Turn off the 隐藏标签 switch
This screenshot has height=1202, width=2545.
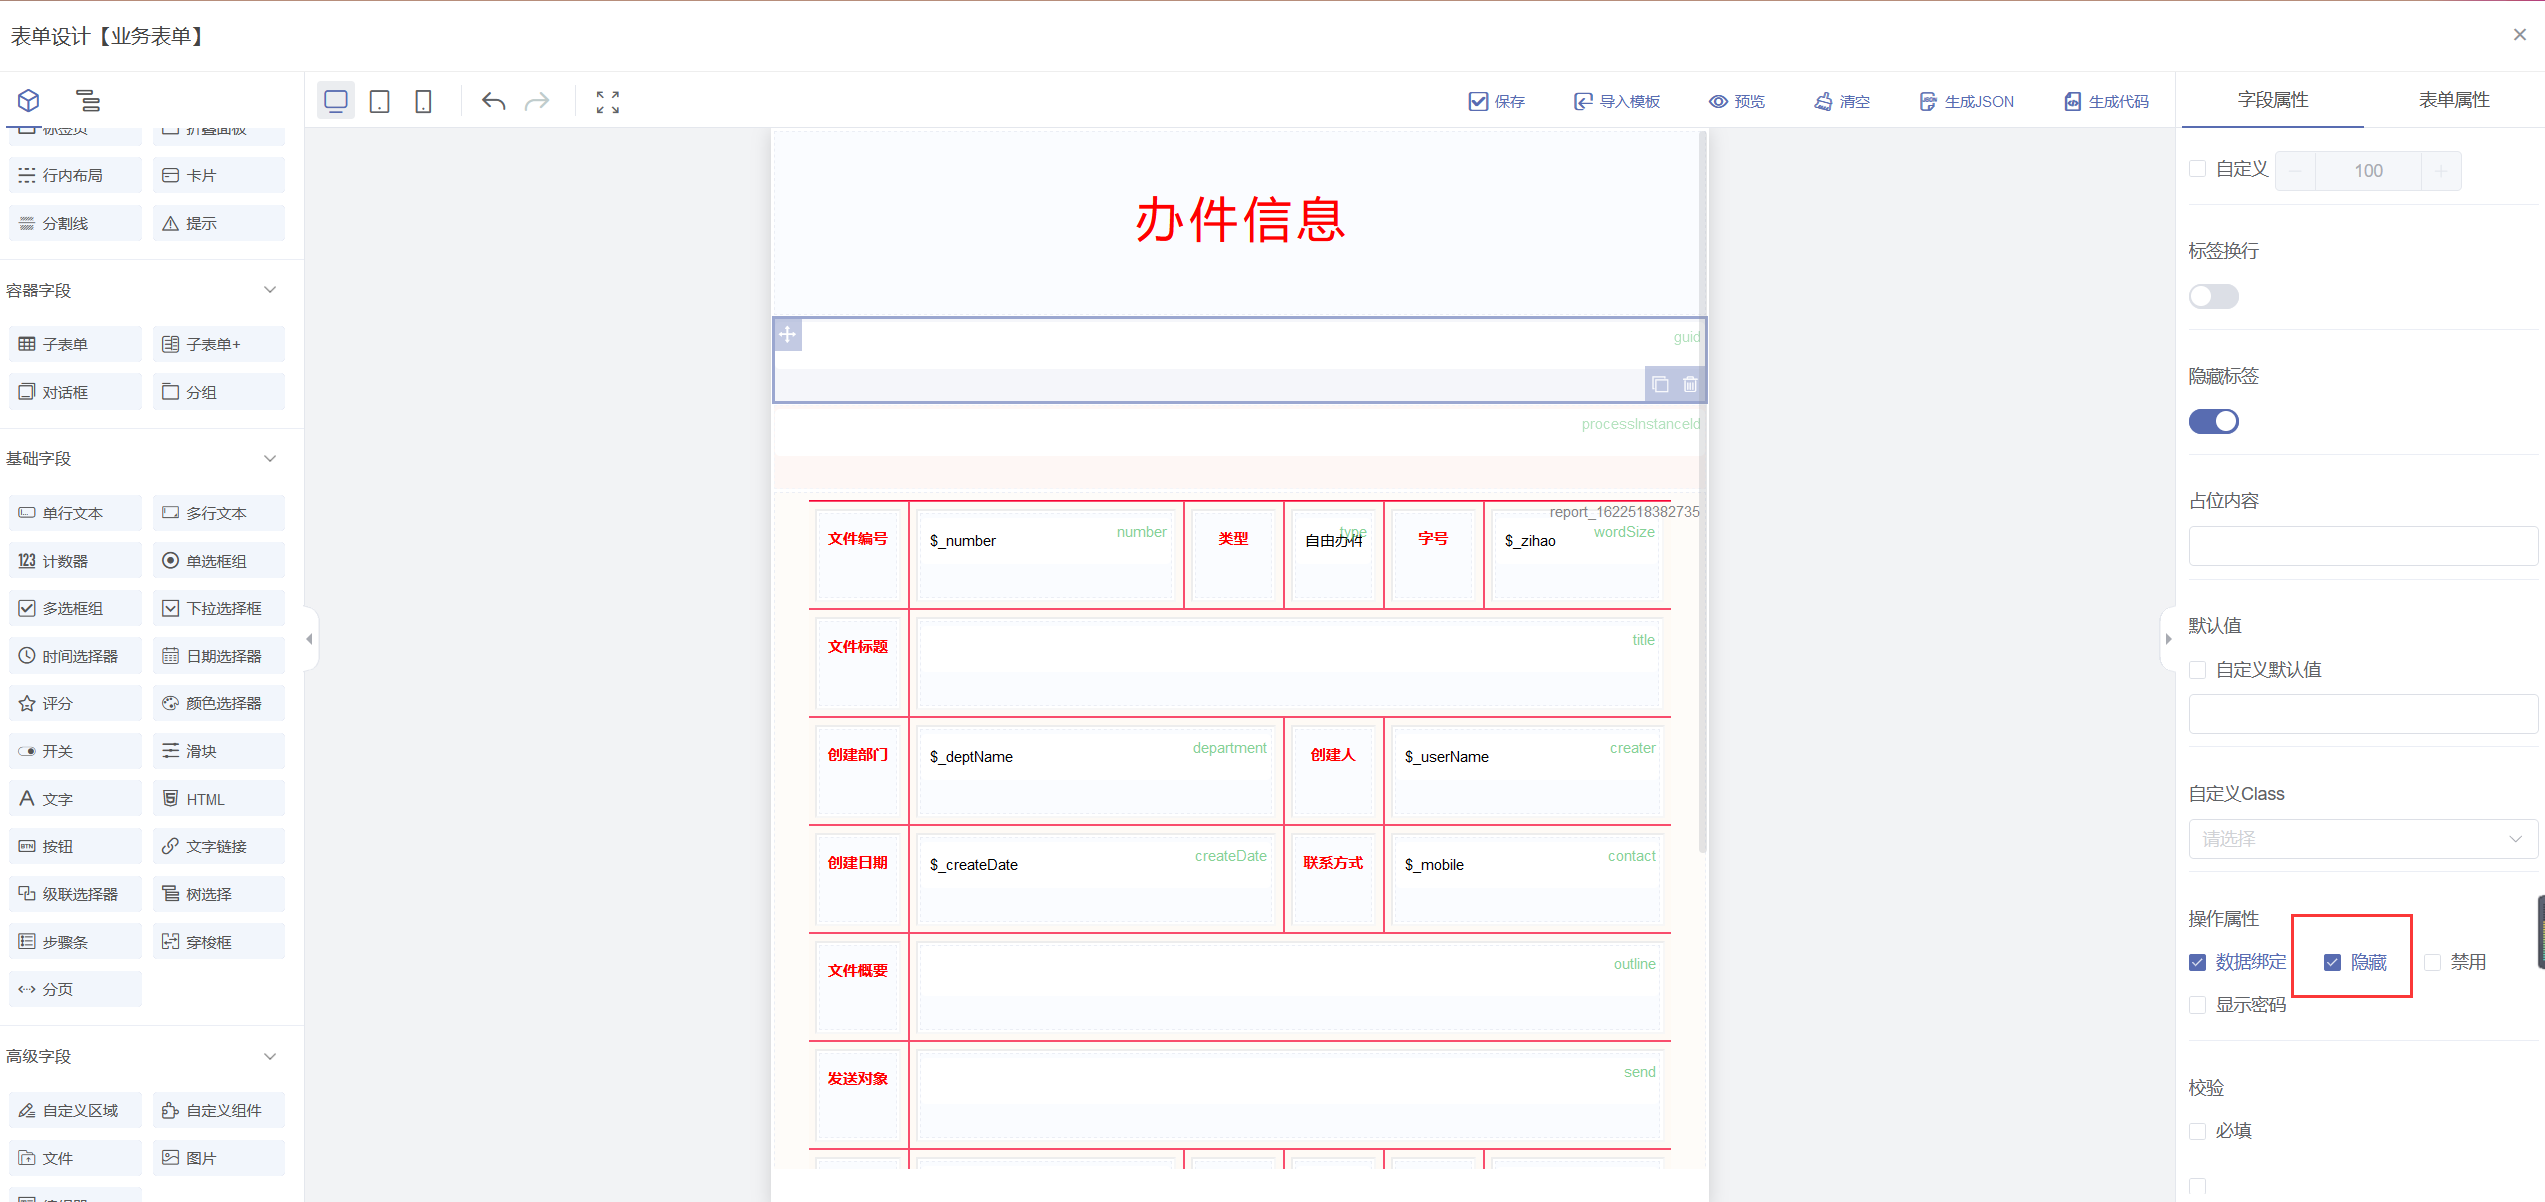(2214, 422)
